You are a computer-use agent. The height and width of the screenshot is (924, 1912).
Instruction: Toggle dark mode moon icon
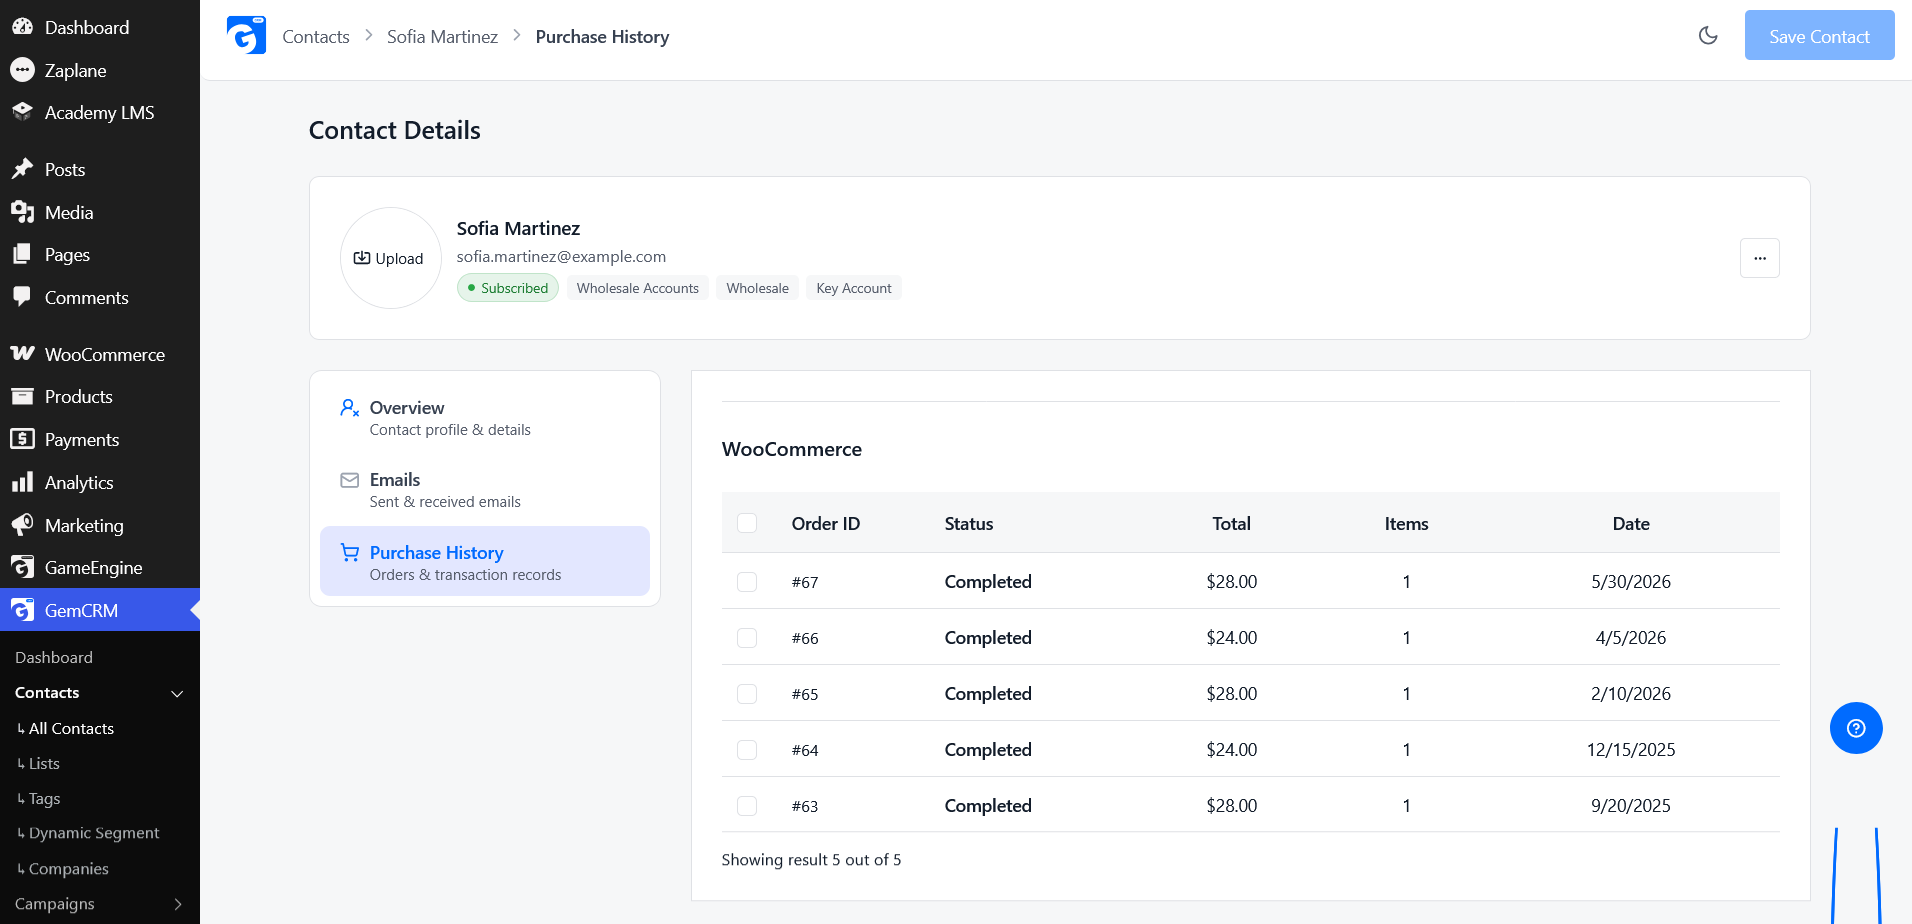click(x=1708, y=36)
